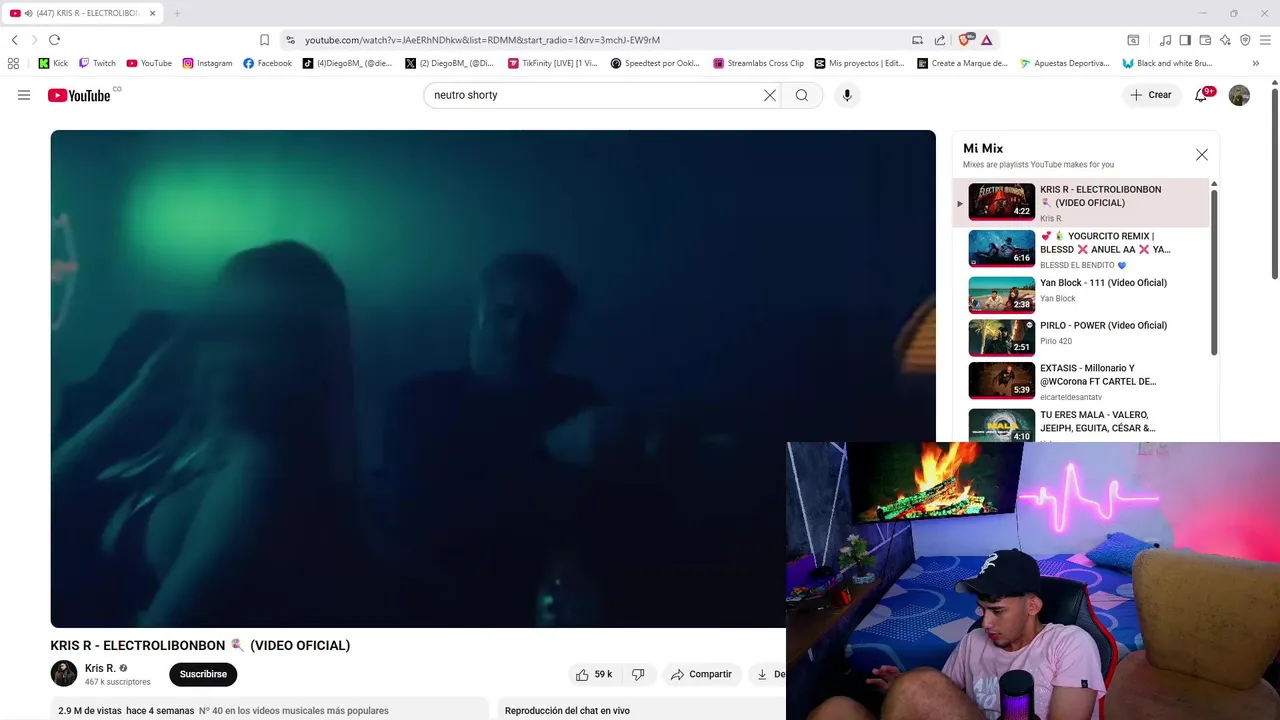Open the media playlist music note icon
This screenshot has width=1280, height=720.
[1165, 40]
